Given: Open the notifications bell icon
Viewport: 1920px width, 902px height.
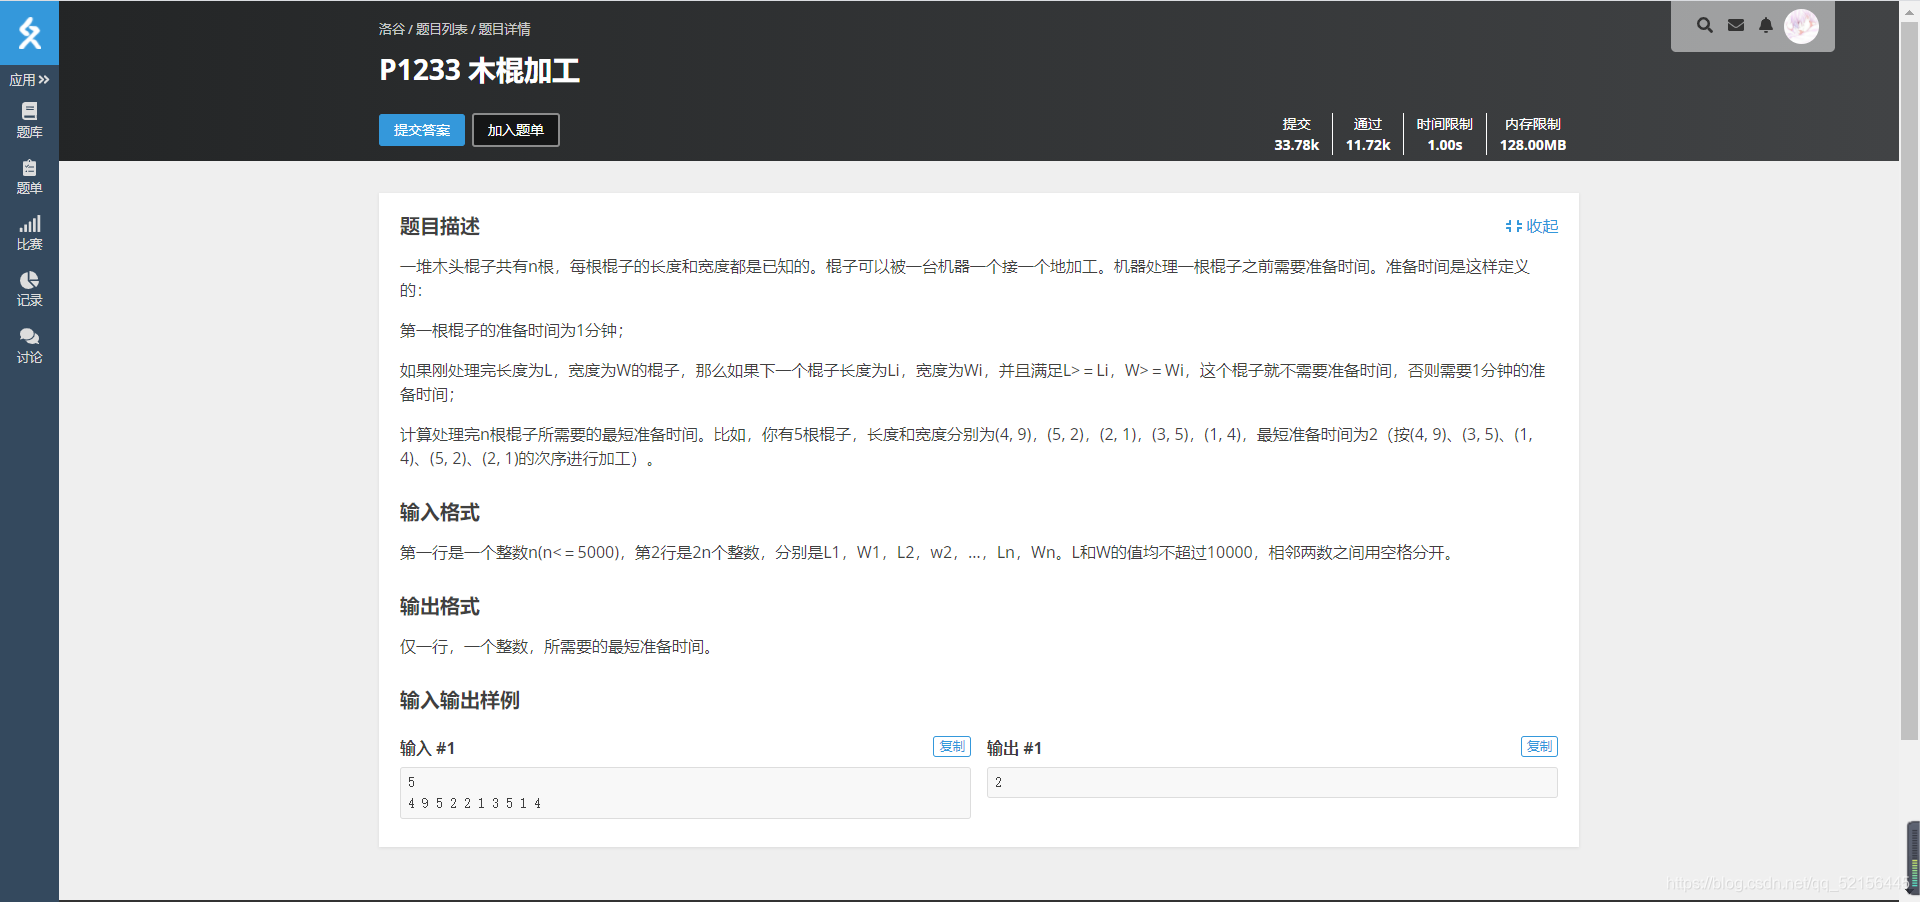Looking at the screenshot, I should (x=1765, y=25).
